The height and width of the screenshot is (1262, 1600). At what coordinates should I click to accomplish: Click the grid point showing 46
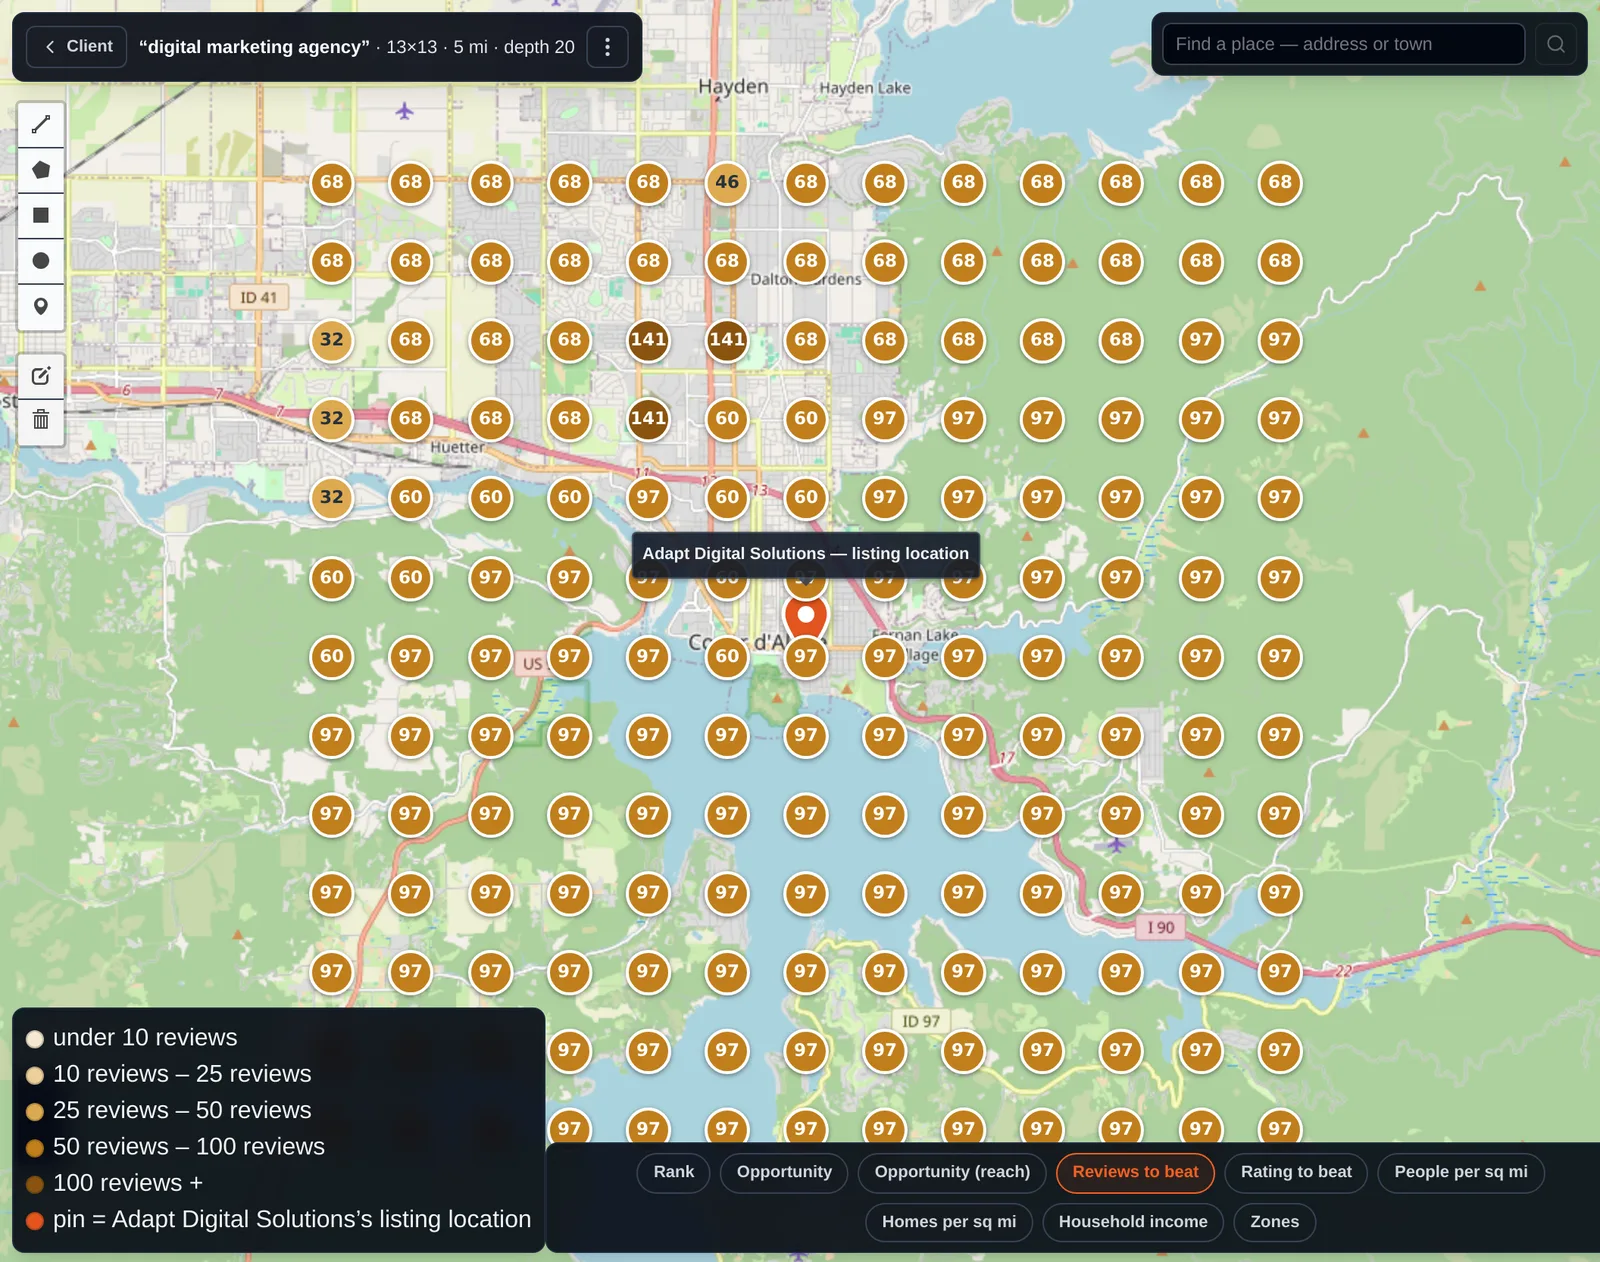(x=727, y=182)
